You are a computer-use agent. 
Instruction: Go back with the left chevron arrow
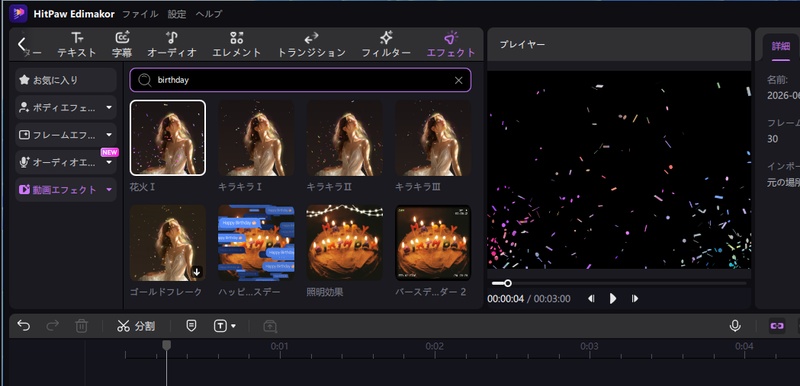(21, 44)
